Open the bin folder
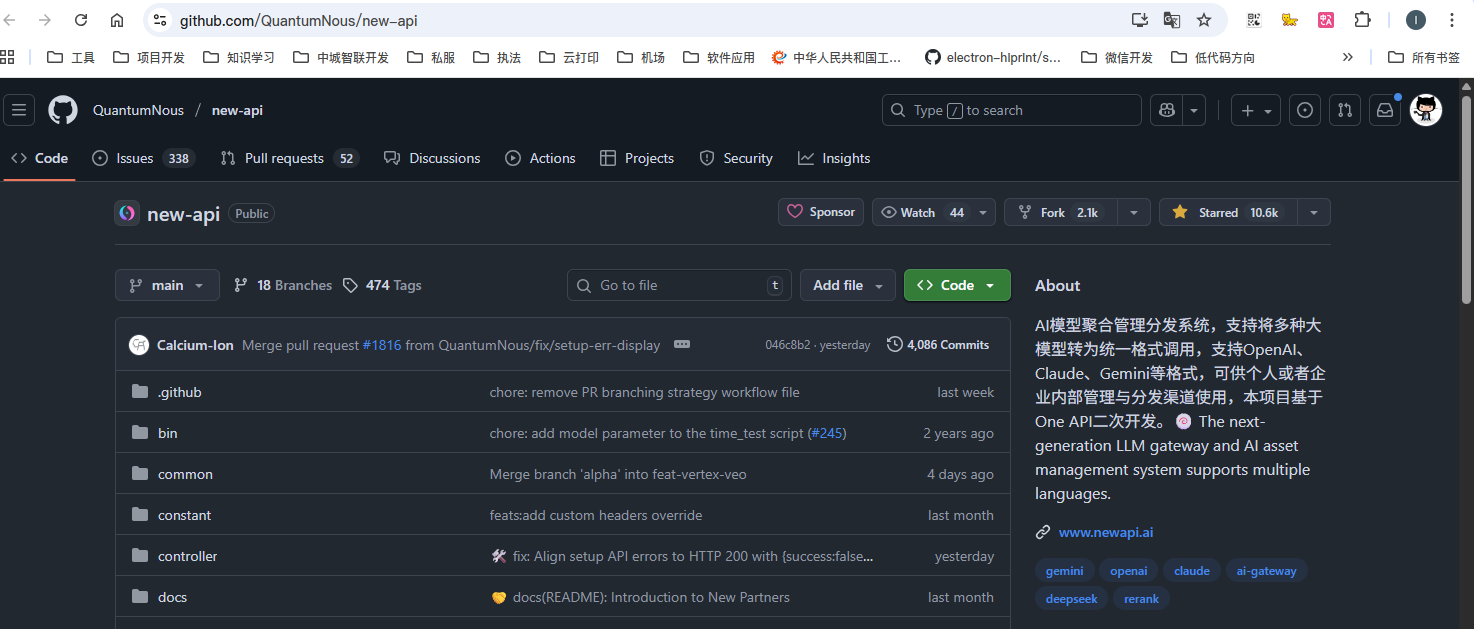The height and width of the screenshot is (629, 1474). coord(167,433)
